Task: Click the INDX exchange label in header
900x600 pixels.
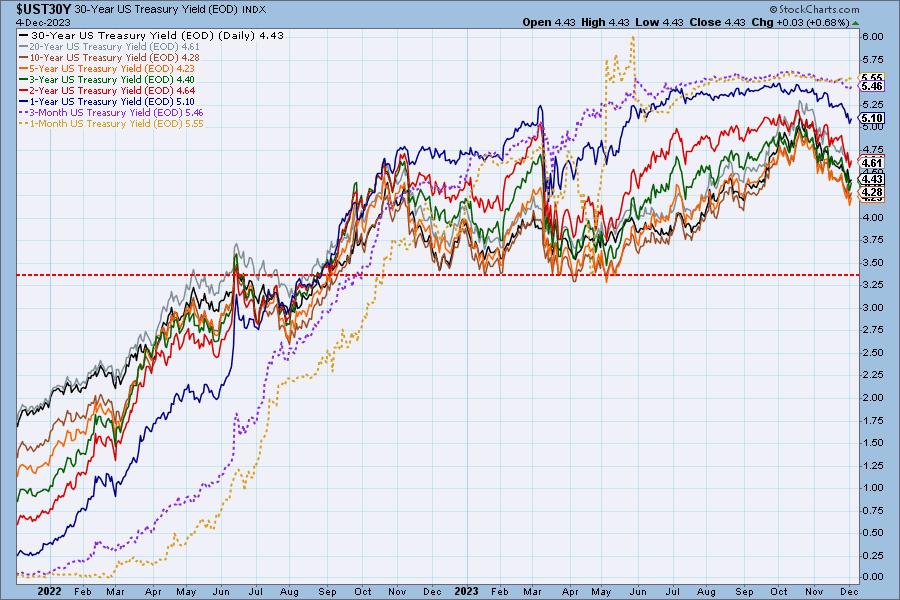Action: pyautogui.click(x=254, y=10)
